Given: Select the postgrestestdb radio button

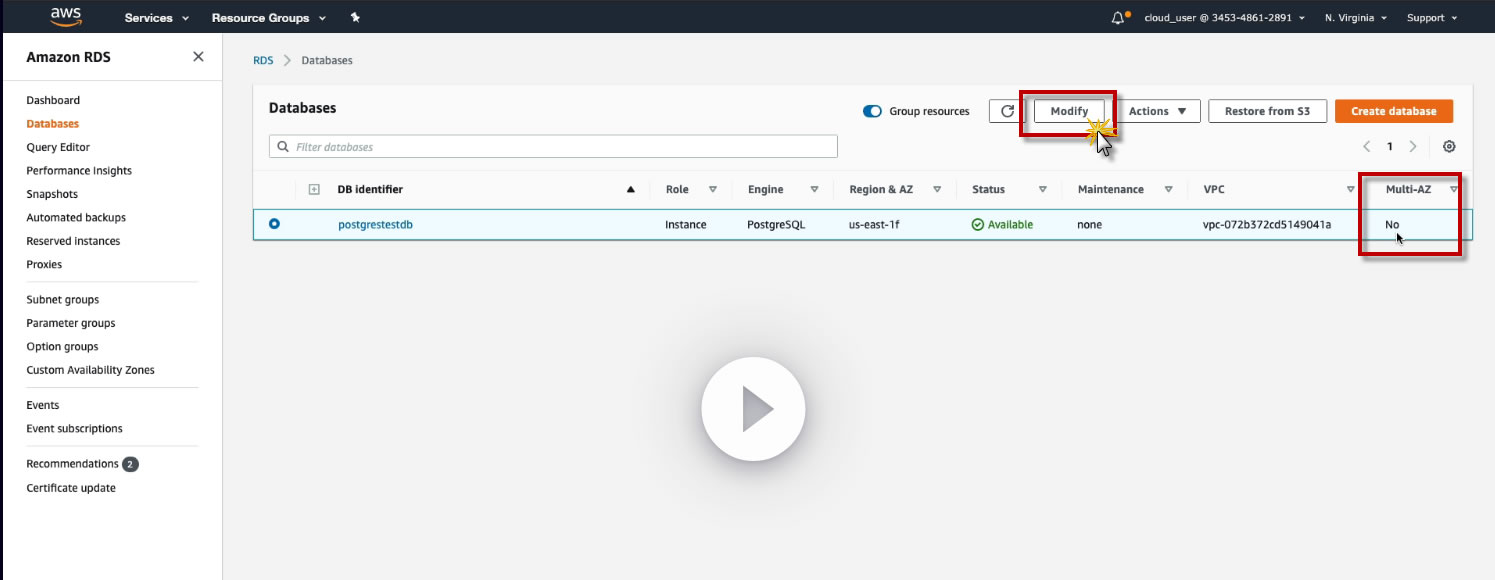Looking at the screenshot, I should point(274,224).
